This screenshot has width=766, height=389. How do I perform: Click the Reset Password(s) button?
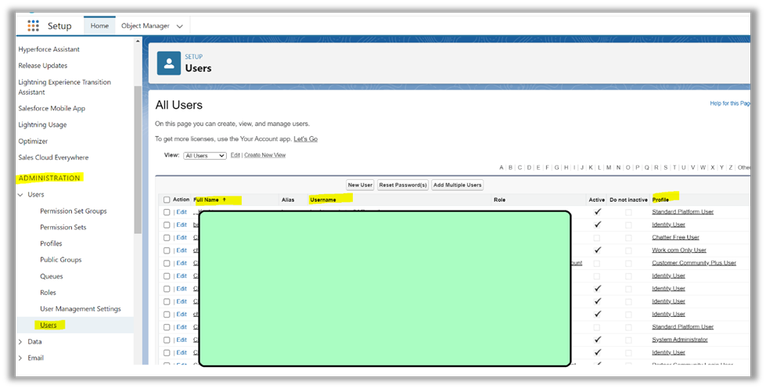pos(403,185)
